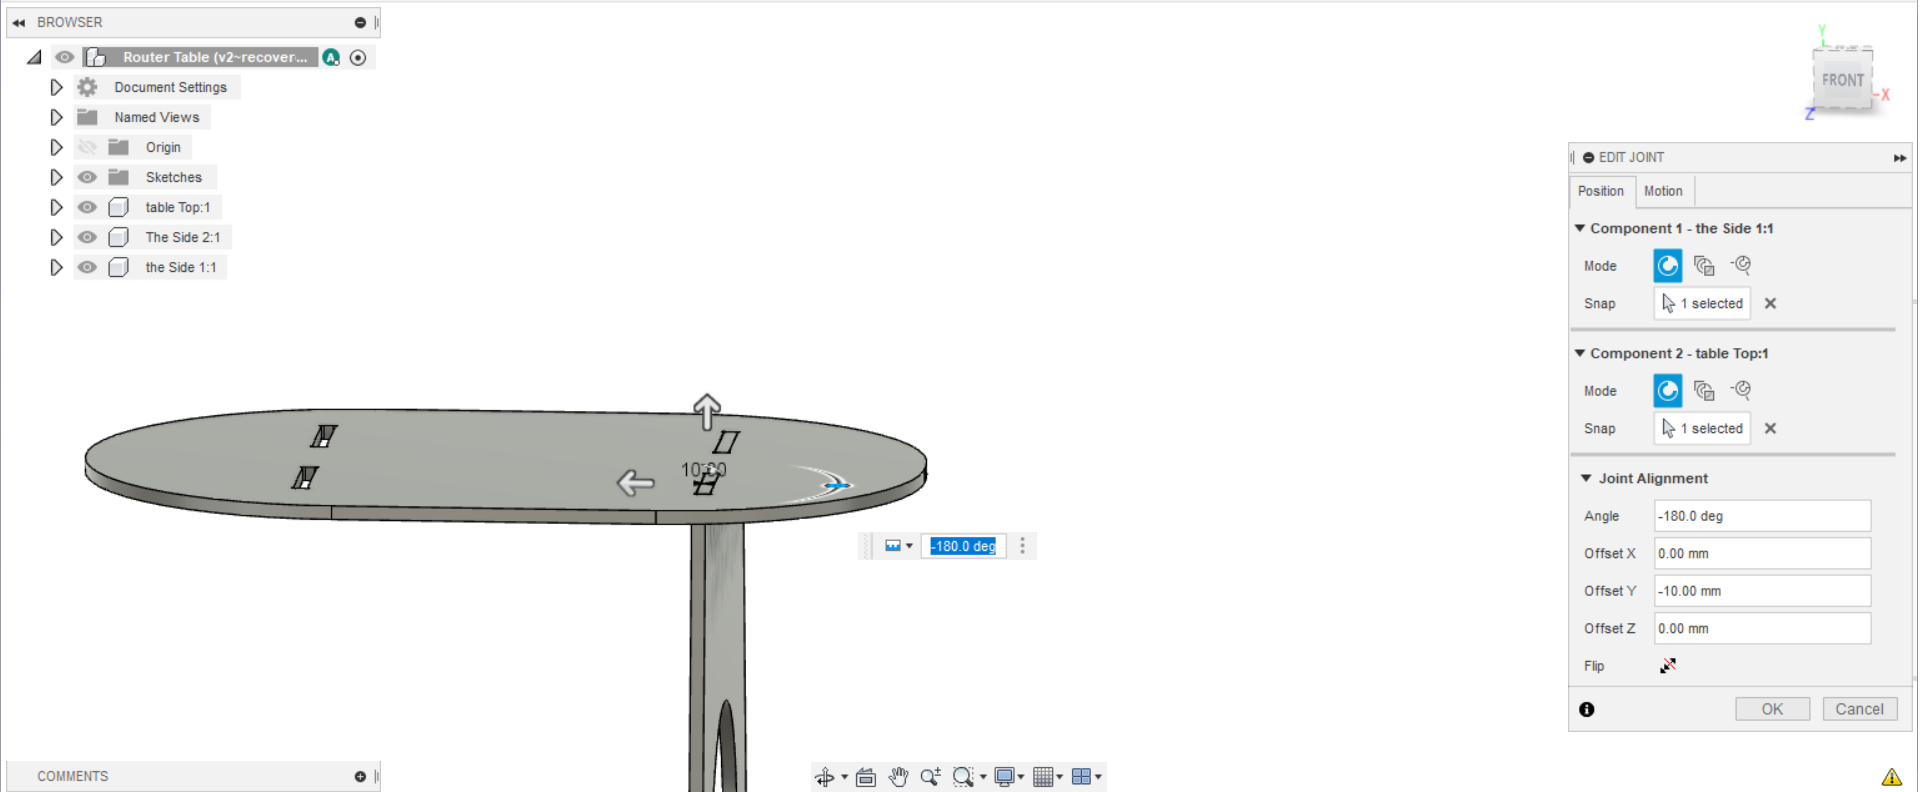Select the Zoom tool icon
Image resolution: width=1920 pixels, height=792 pixels.
930,777
